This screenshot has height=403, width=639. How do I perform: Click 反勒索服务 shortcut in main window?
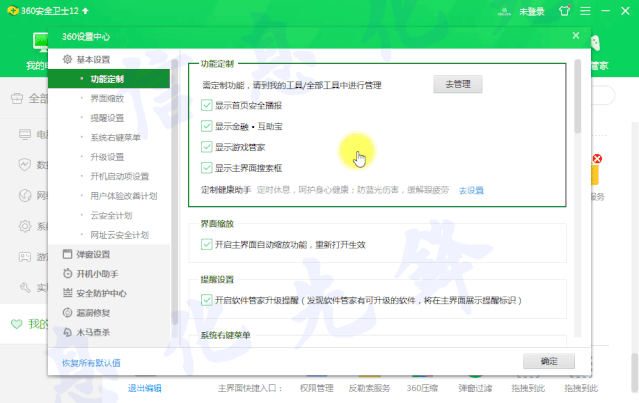(369, 388)
